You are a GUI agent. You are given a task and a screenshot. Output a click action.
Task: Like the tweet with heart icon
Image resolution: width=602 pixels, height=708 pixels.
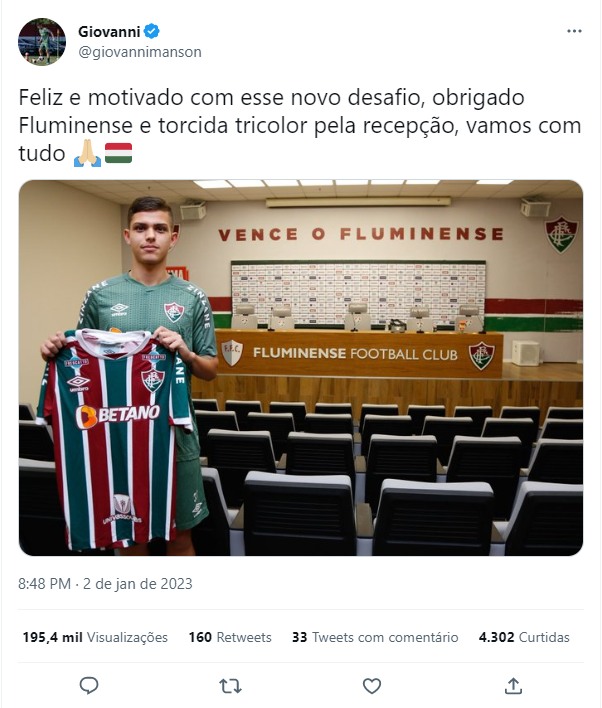click(x=372, y=686)
